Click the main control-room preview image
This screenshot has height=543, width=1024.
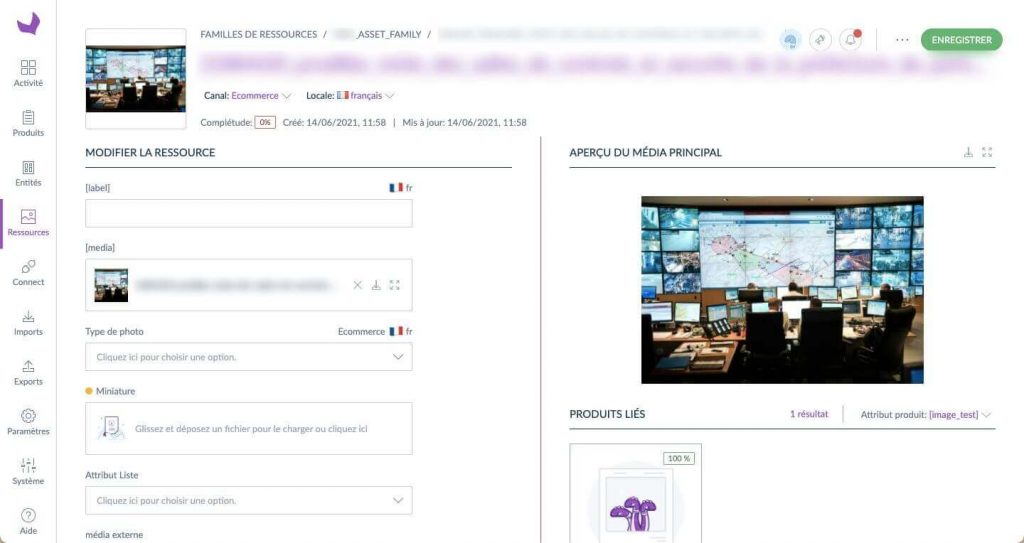[782, 289]
